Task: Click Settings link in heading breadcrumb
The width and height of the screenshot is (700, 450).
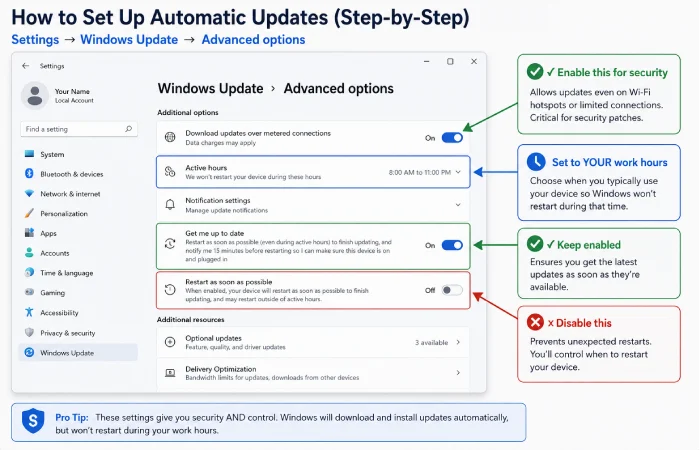Action: point(35,40)
